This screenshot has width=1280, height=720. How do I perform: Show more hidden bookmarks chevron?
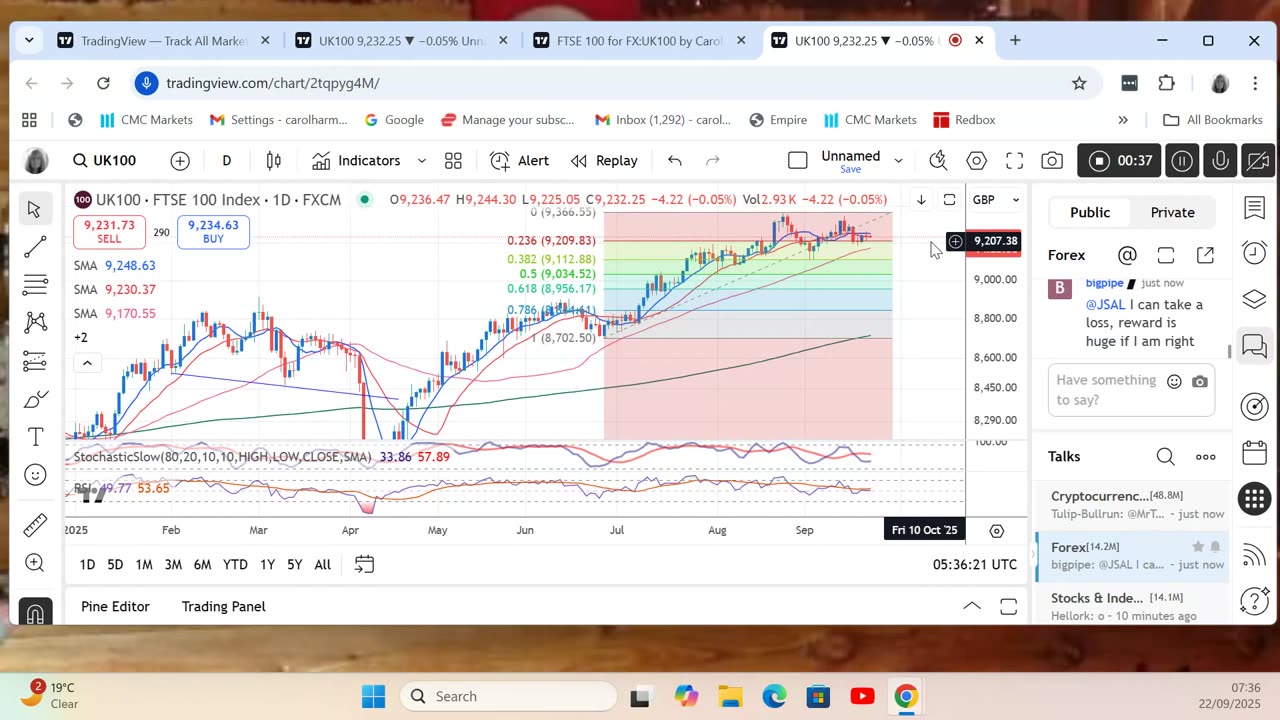click(x=1123, y=120)
